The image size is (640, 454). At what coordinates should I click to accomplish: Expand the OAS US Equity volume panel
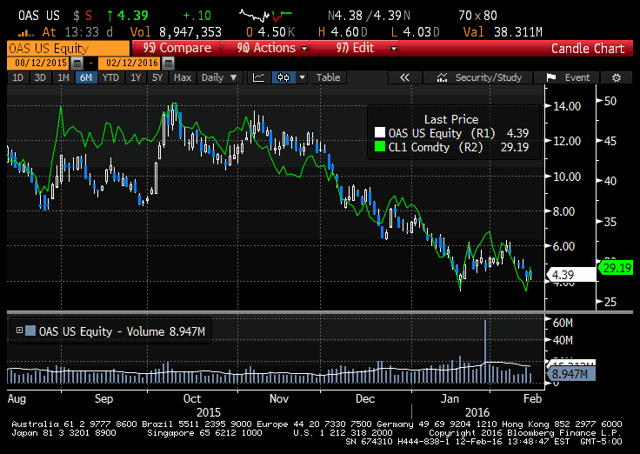pyautogui.click(x=19, y=330)
